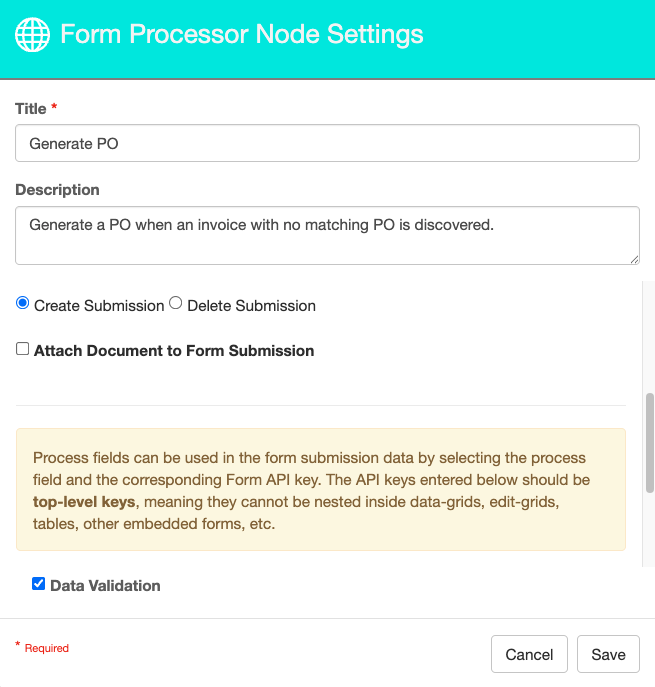Click the Delete Submission label text

click(x=251, y=306)
